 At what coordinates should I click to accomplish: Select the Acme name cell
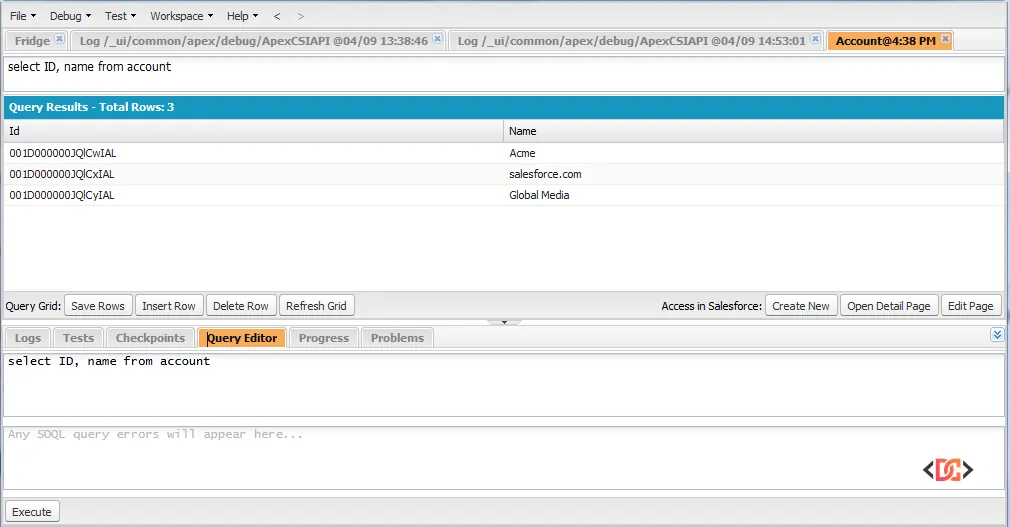click(754, 153)
